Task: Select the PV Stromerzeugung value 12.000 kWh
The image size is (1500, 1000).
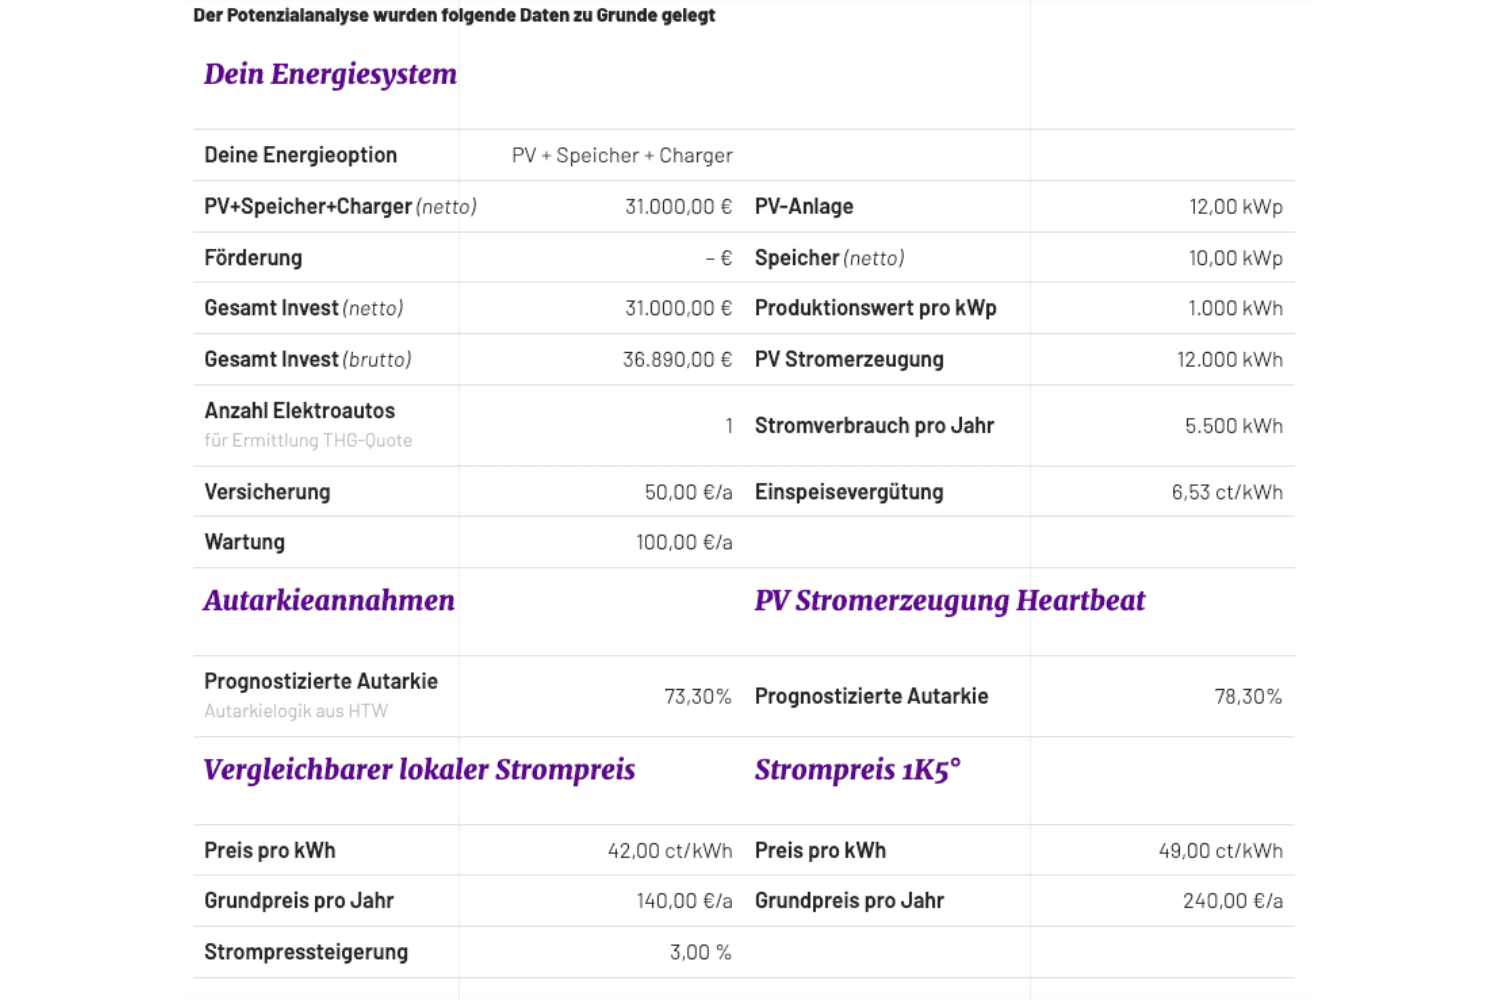Action: coord(1229,359)
